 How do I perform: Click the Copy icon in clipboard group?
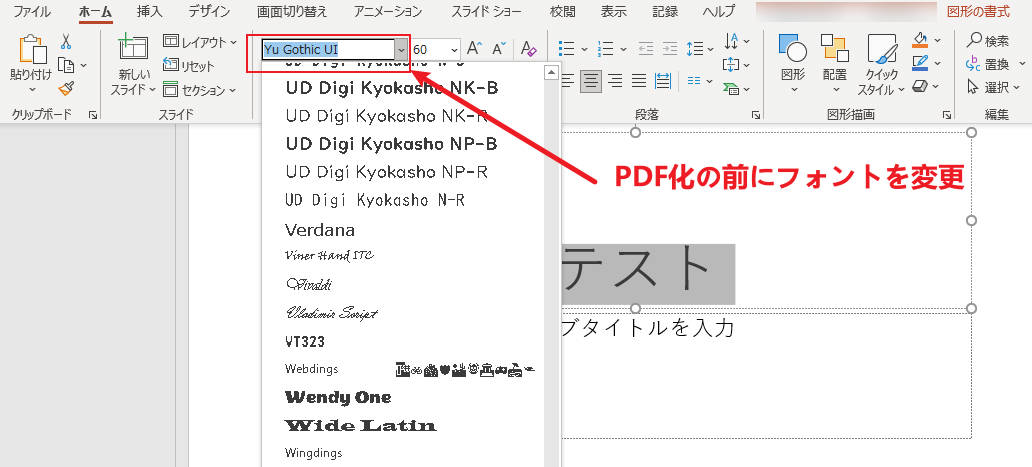[65, 65]
